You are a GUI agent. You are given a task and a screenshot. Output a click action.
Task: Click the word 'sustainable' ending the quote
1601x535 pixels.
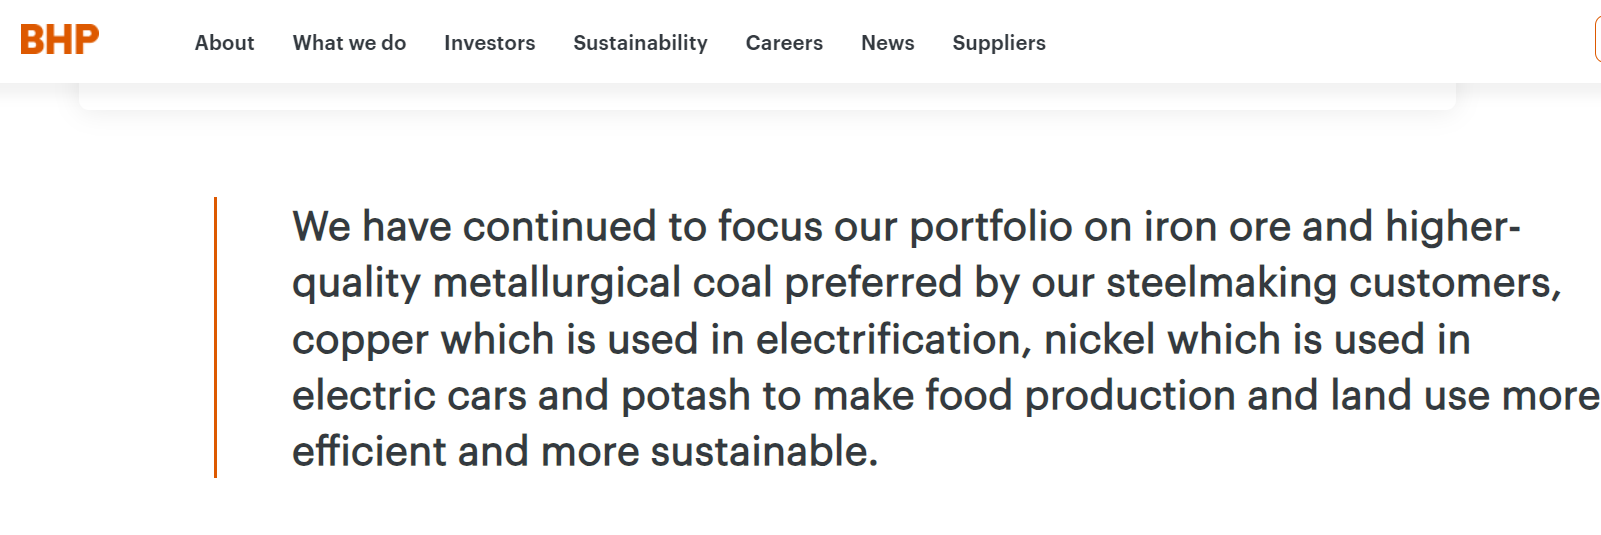(764, 452)
